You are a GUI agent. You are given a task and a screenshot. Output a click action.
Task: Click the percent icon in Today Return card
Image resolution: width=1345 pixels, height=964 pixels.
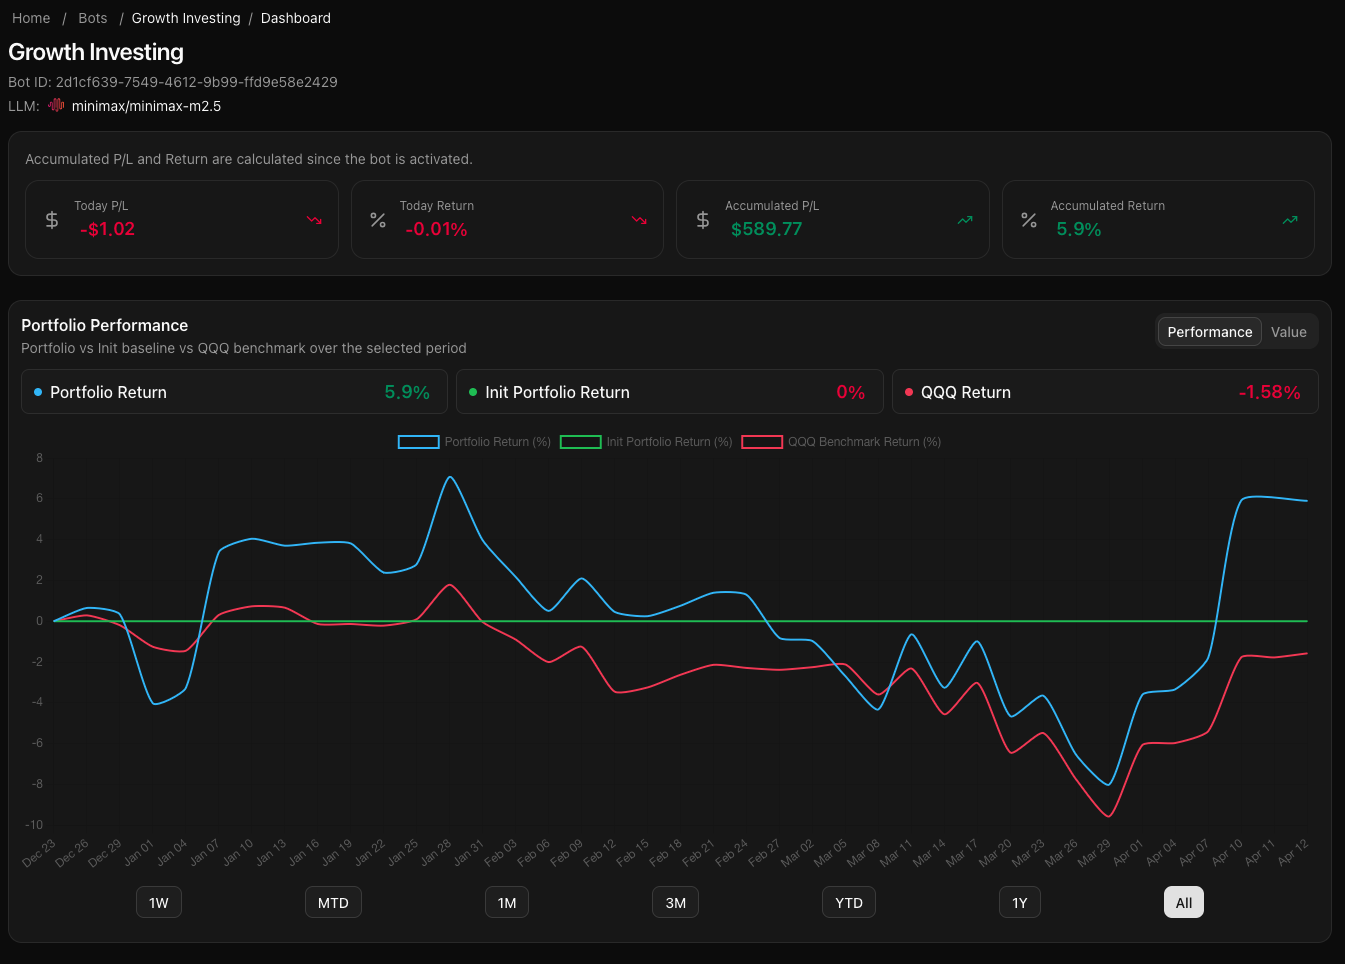point(378,220)
